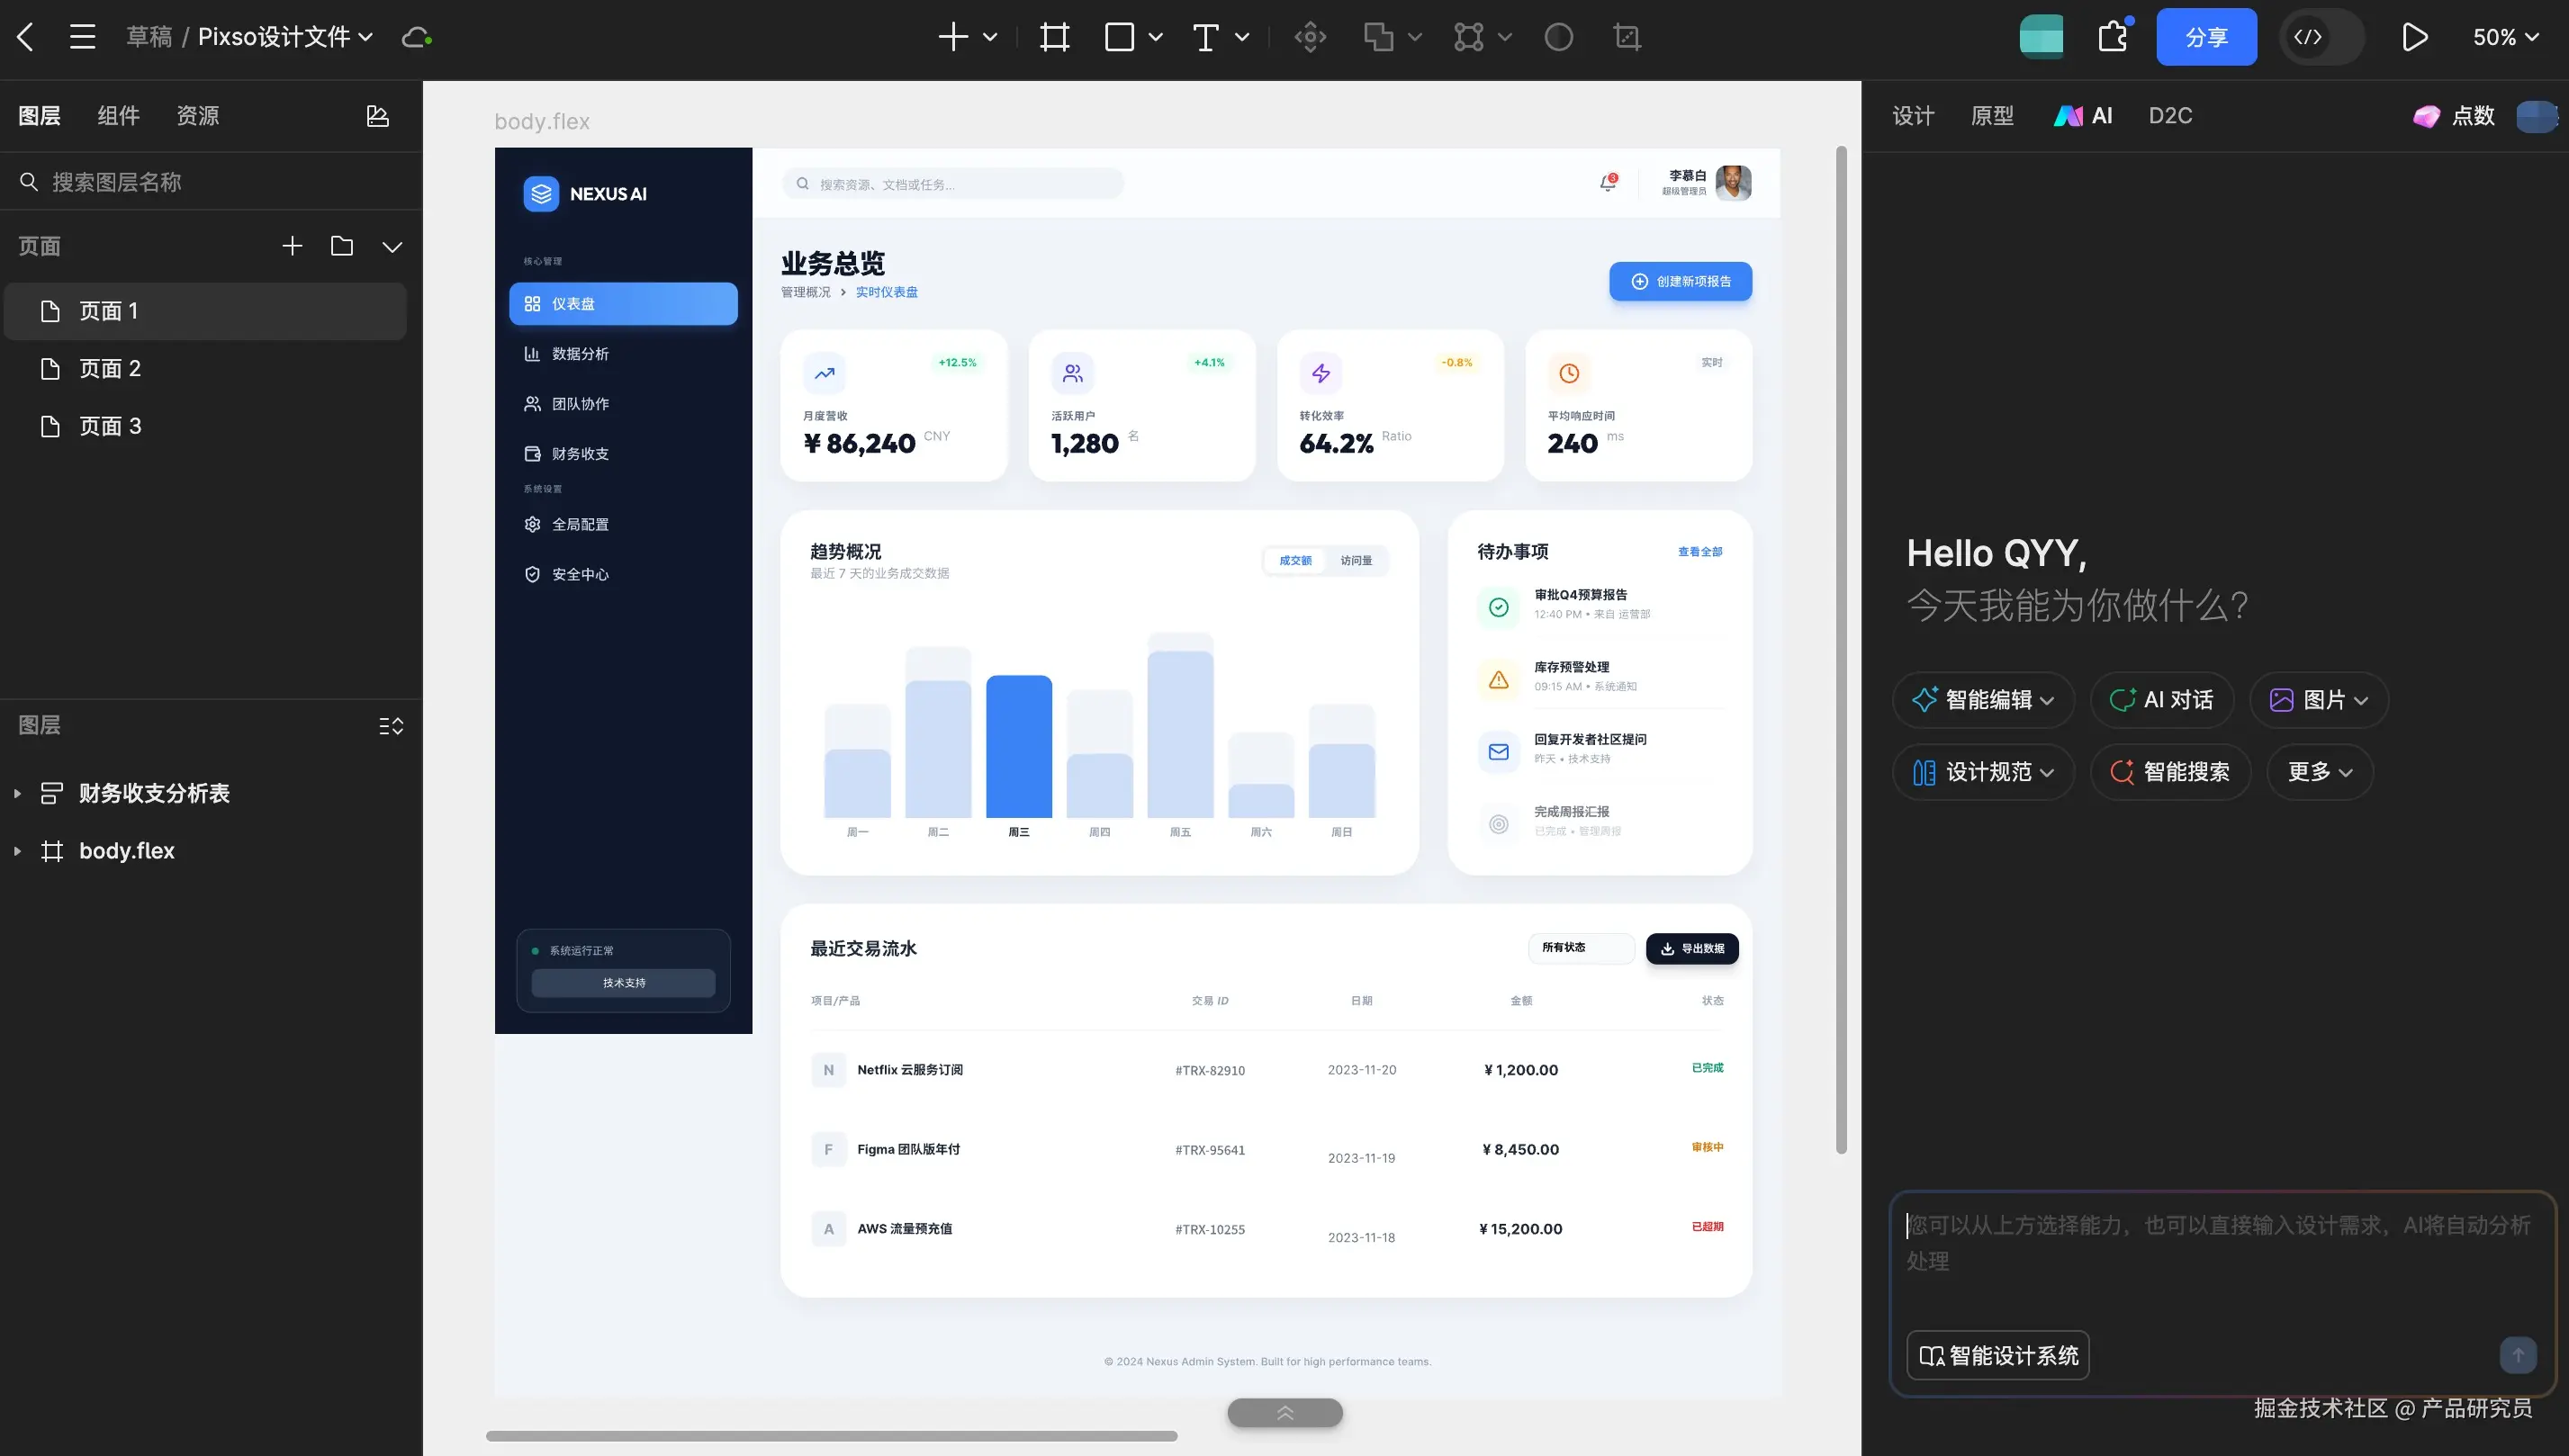Click the back arrow icon
Viewport: 2569px width, 1456px height.
coord(26,38)
